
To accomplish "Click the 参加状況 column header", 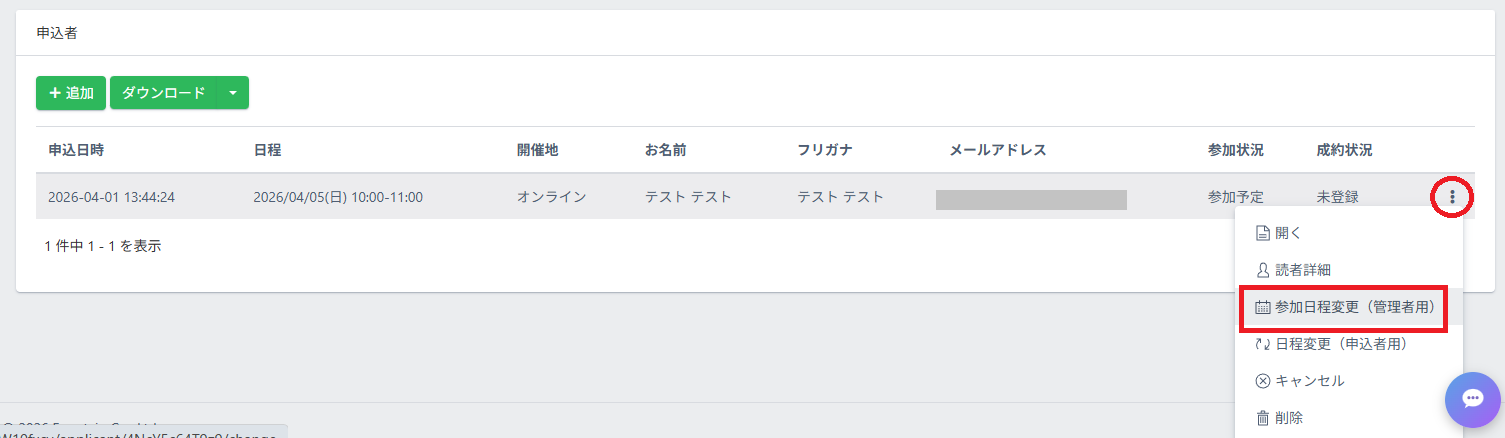I will tap(1235, 150).
